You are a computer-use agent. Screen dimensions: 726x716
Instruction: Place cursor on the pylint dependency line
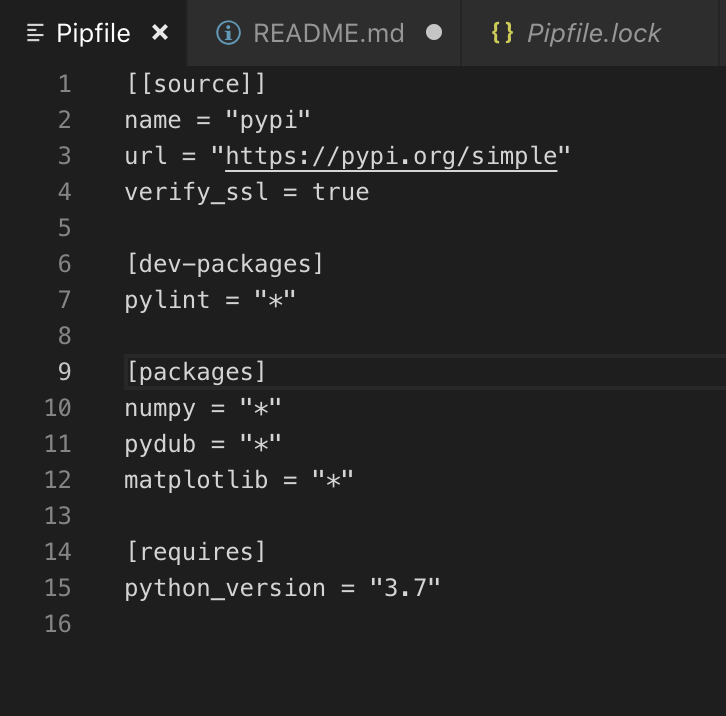tap(210, 300)
